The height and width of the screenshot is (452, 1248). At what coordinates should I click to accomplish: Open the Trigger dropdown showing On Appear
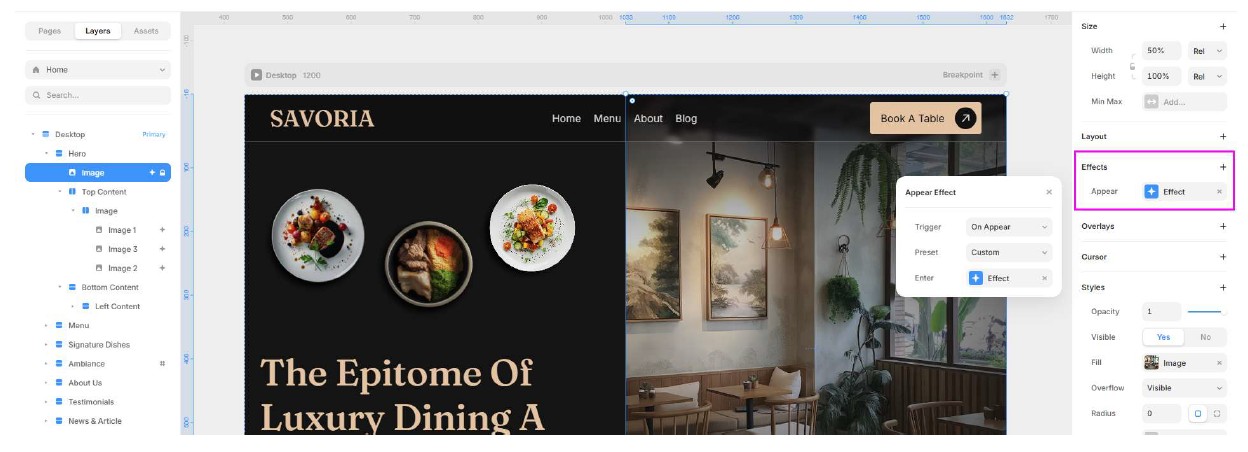point(1009,227)
